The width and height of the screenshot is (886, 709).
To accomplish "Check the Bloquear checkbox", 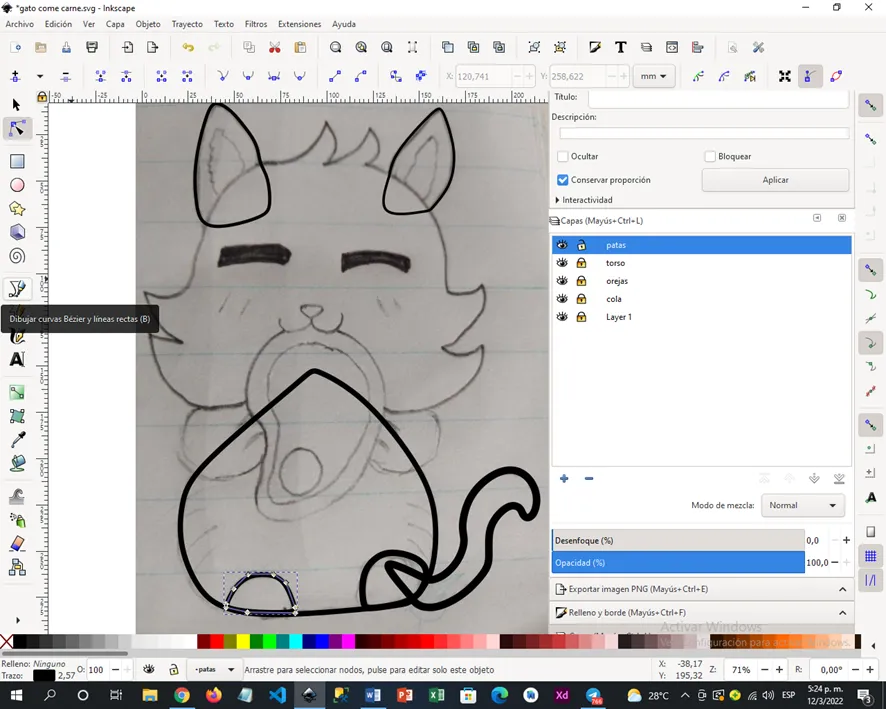I will 710,156.
